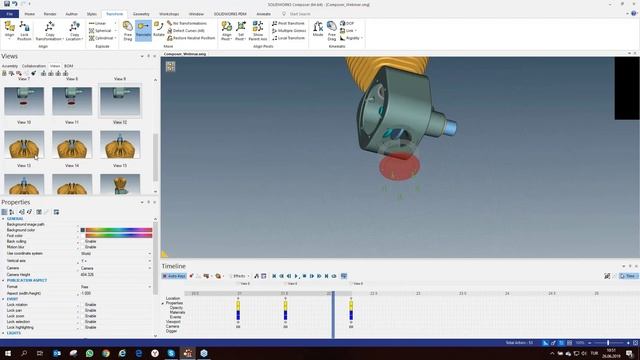Screen dimensions: 640x360
Task: Click No Transformations button
Action: coord(187,23)
